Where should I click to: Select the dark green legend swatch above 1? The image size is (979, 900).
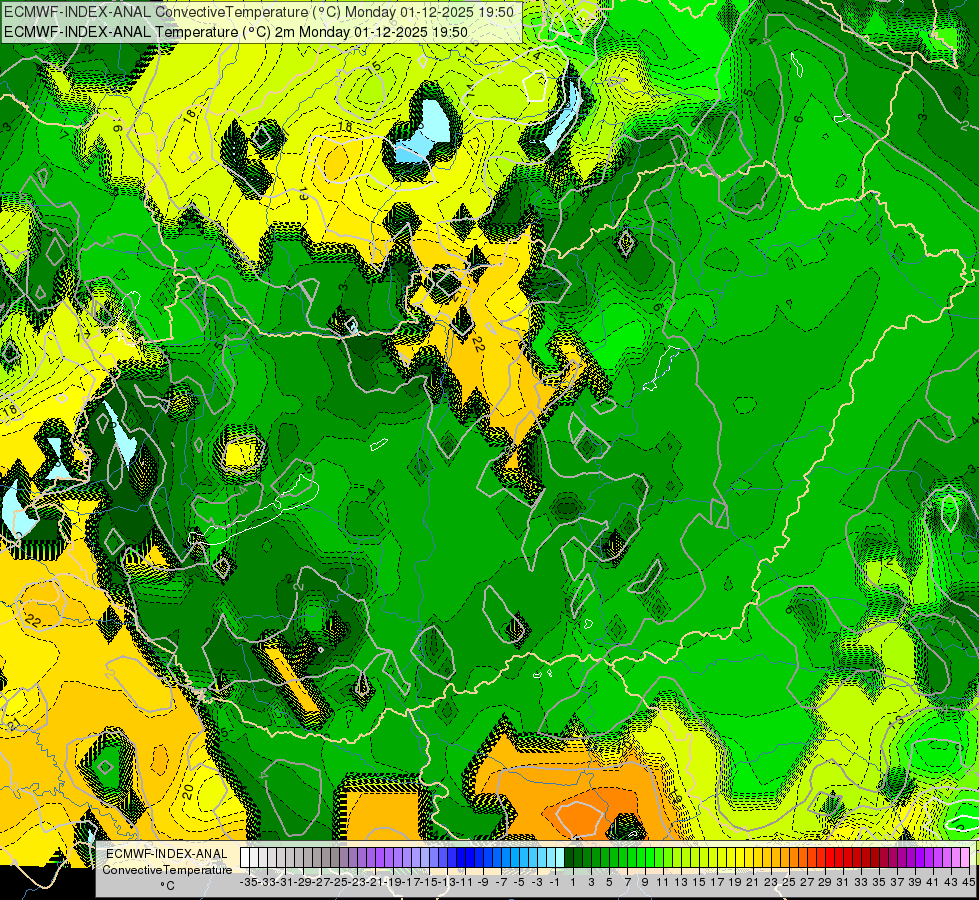click(569, 858)
